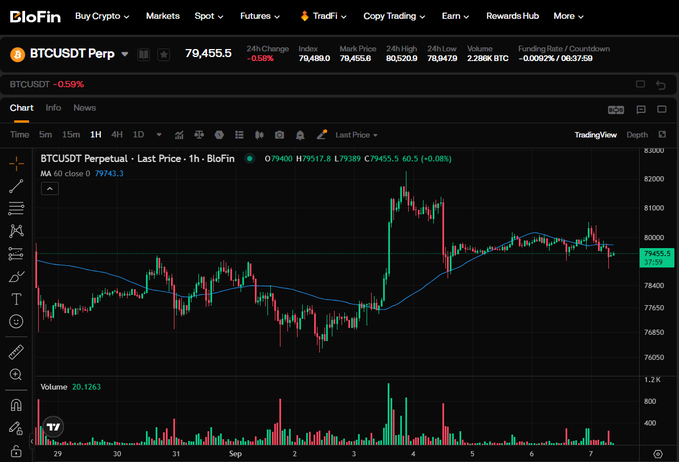This screenshot has width=679, height=462.
Task: Create a price alert with bell icon
Action: click(x=300, y=135)
